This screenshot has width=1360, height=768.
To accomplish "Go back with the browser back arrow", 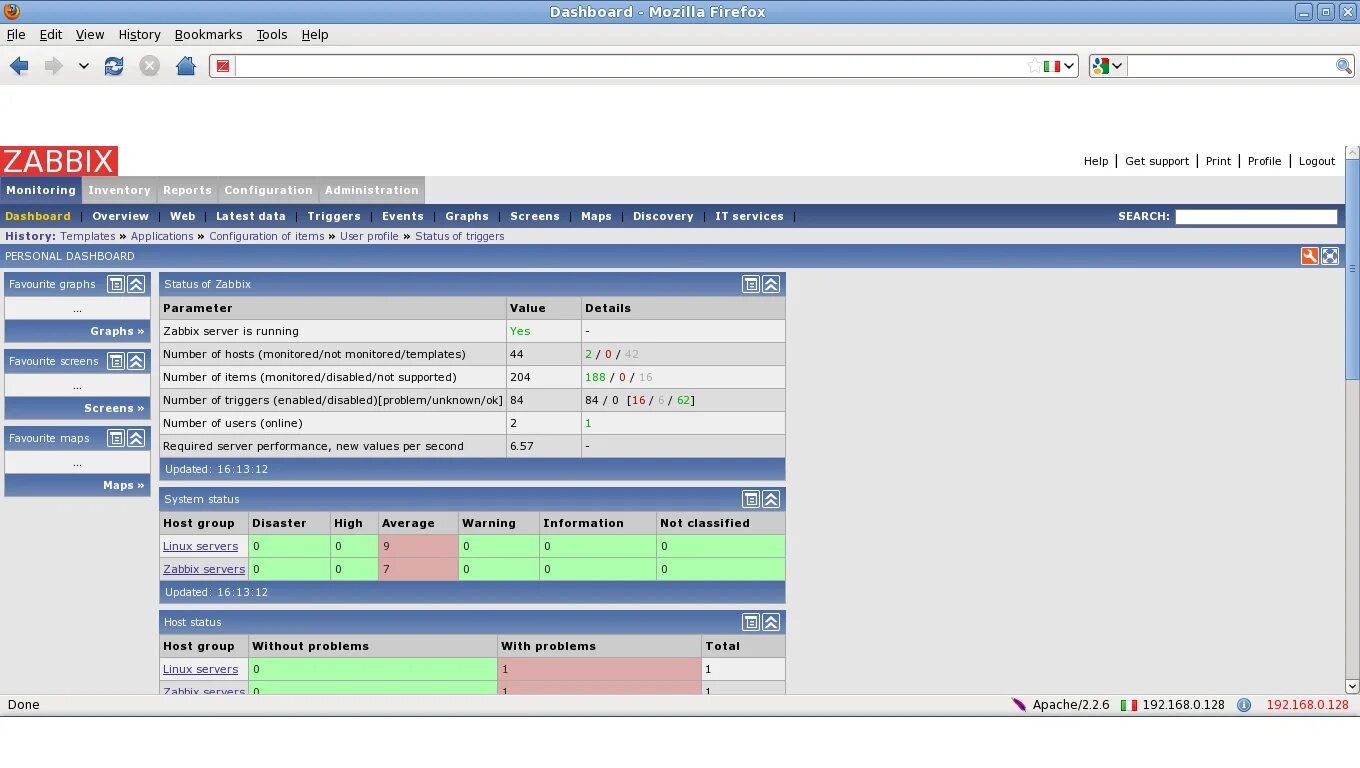I will [x=19, y=66].
